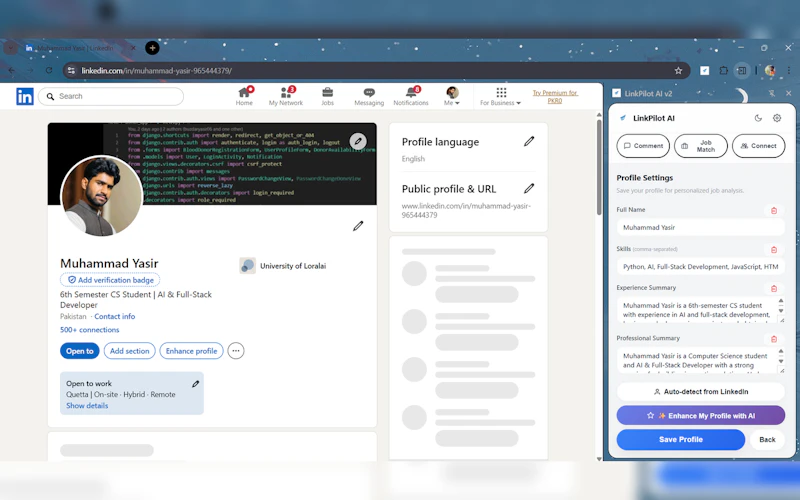Click Enhance My Profile with AI
The width and height of the screenshot is (800, 500).
pos(701,415)
